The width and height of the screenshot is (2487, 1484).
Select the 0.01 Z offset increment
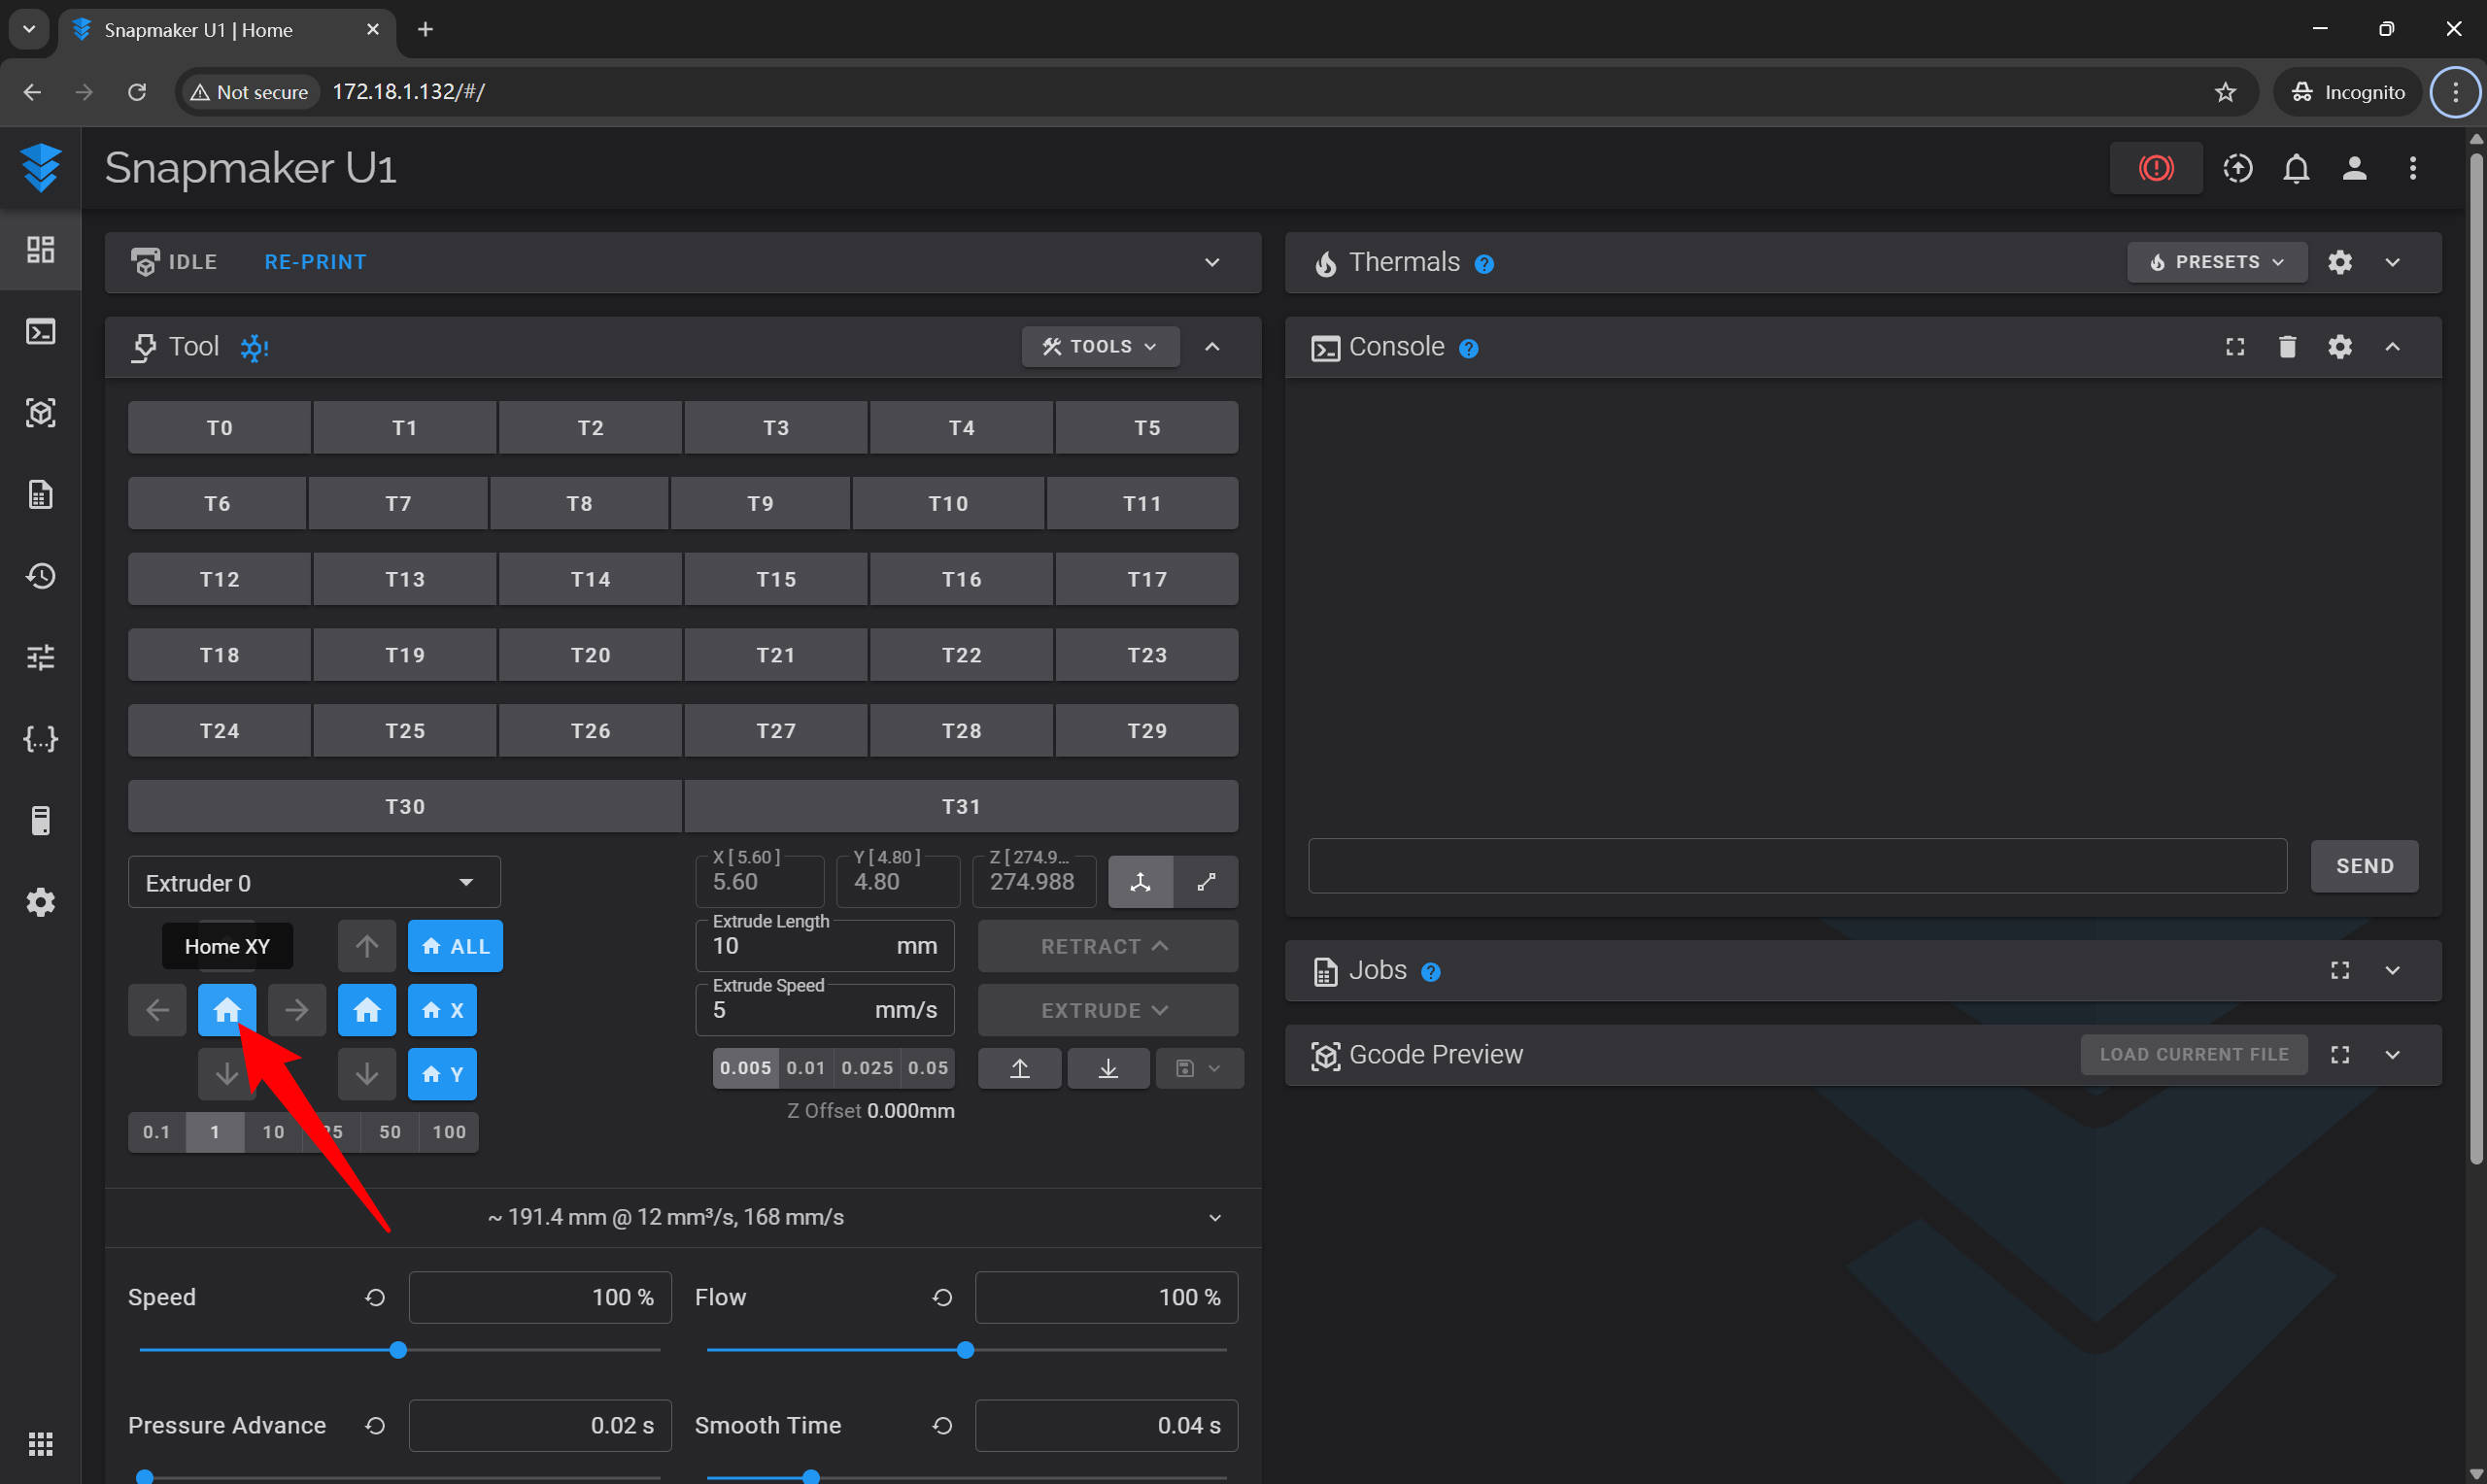806,1068
